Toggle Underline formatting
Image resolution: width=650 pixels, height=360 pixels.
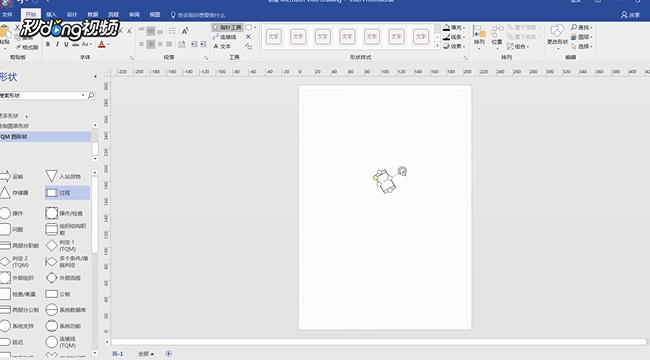click(x=66, y=44)
